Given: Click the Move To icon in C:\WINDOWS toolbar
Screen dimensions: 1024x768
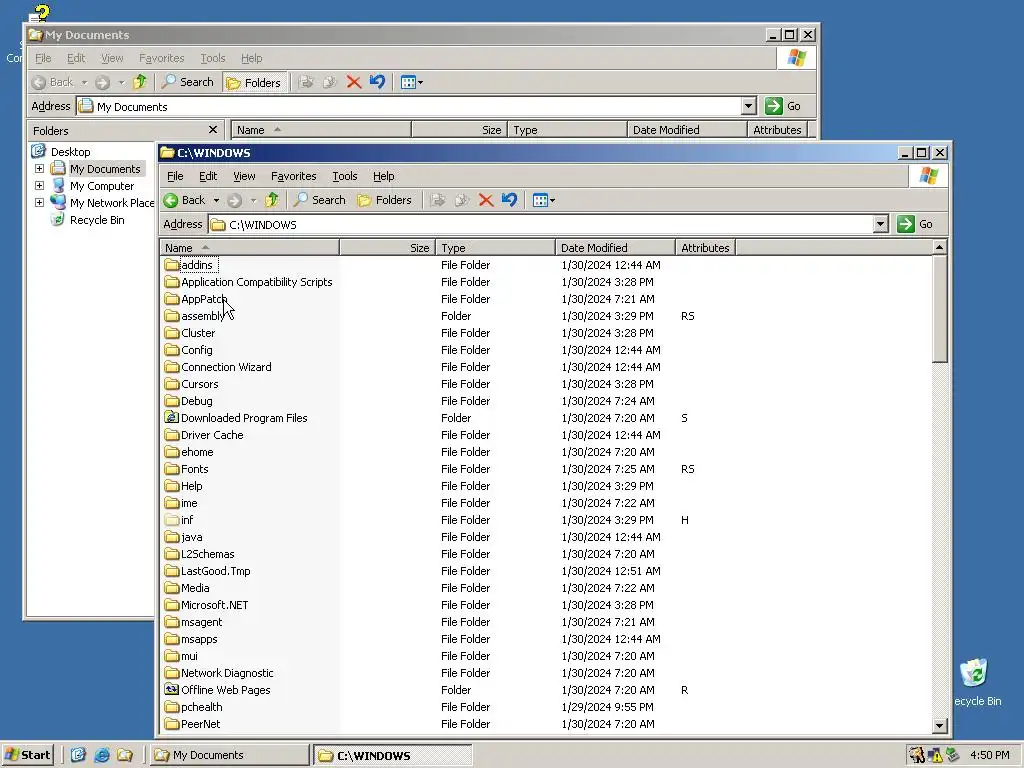Looking at the screenshot, I should [x=438, y=200].
